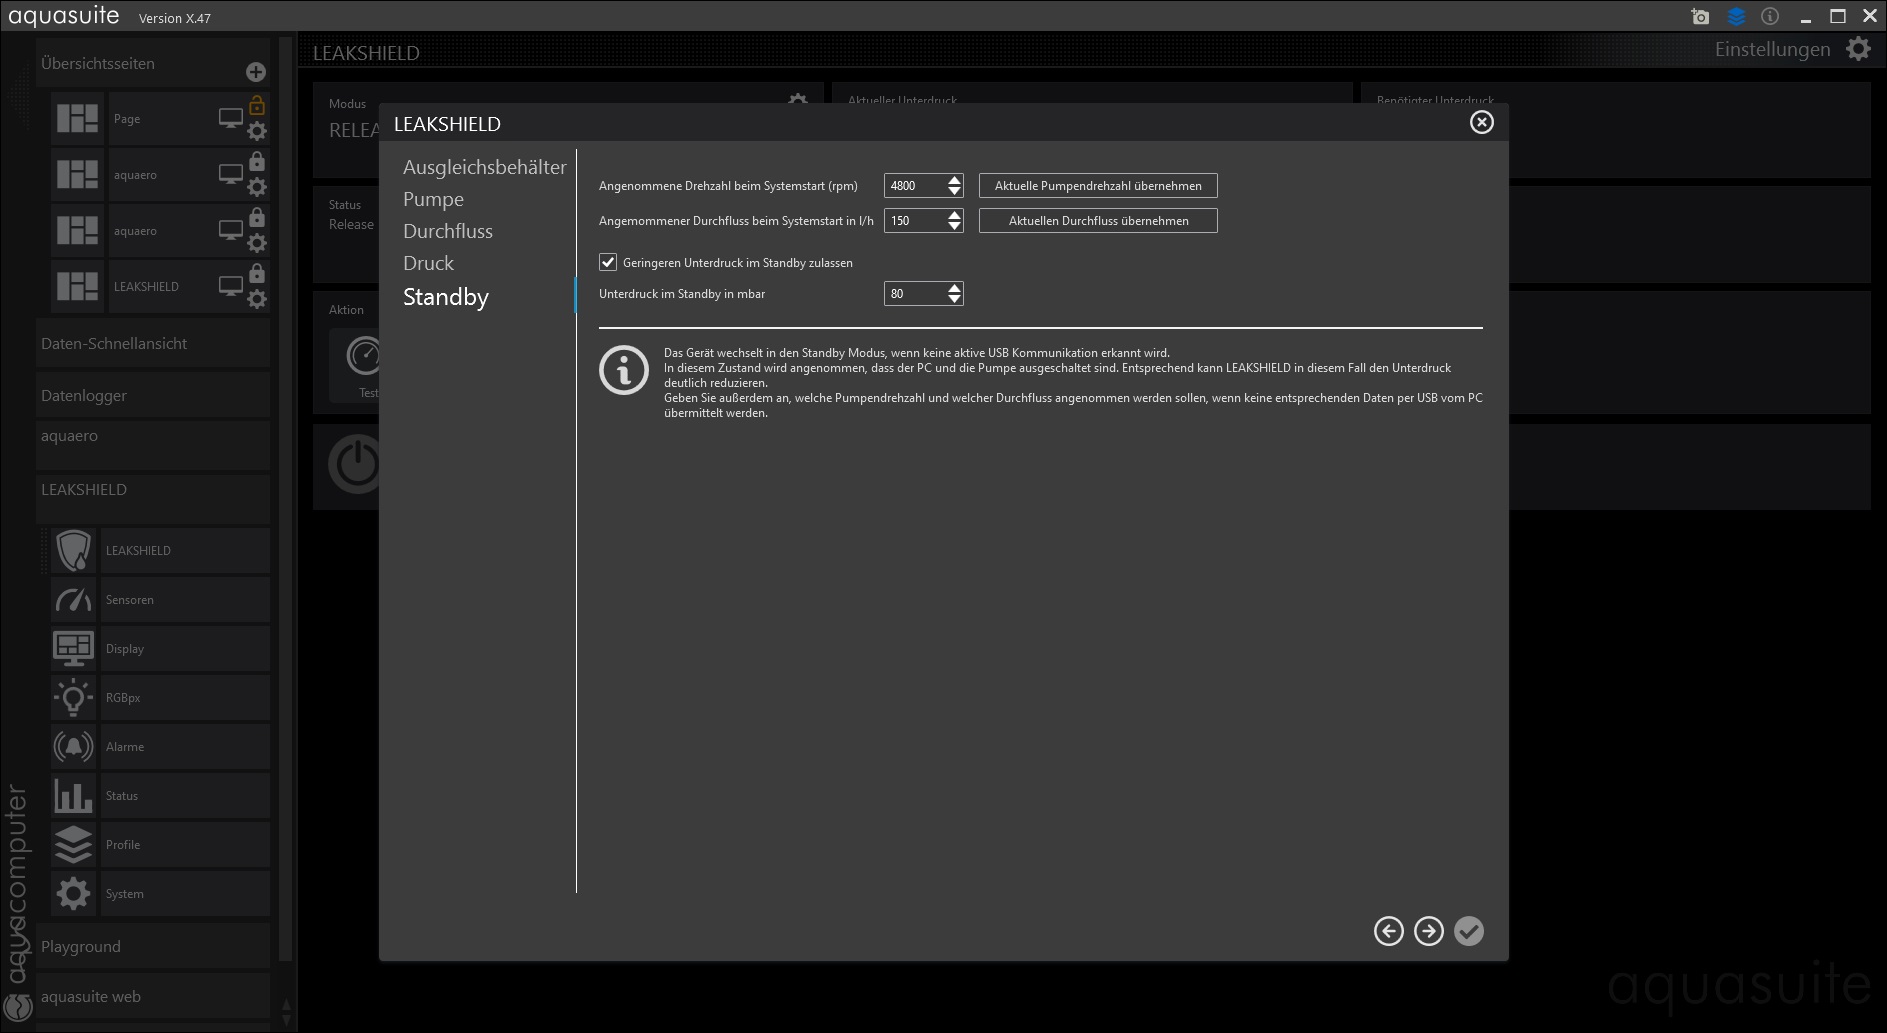Viewport: 1887px width, 1033px height.
Task: Click the blue layers icon in title bar
Action: [1736, 17]
